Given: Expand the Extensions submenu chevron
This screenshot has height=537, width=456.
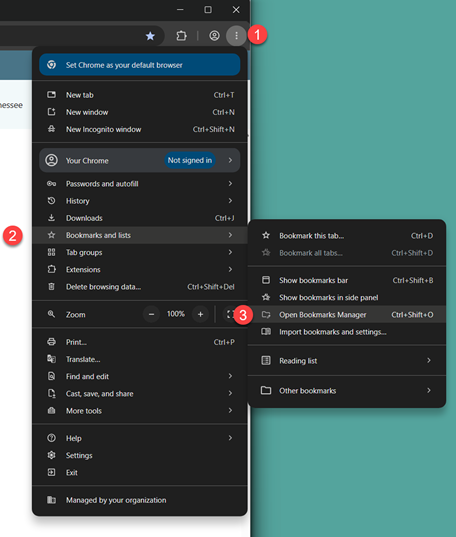Looking at the screenshot, I should pos(230,270).
